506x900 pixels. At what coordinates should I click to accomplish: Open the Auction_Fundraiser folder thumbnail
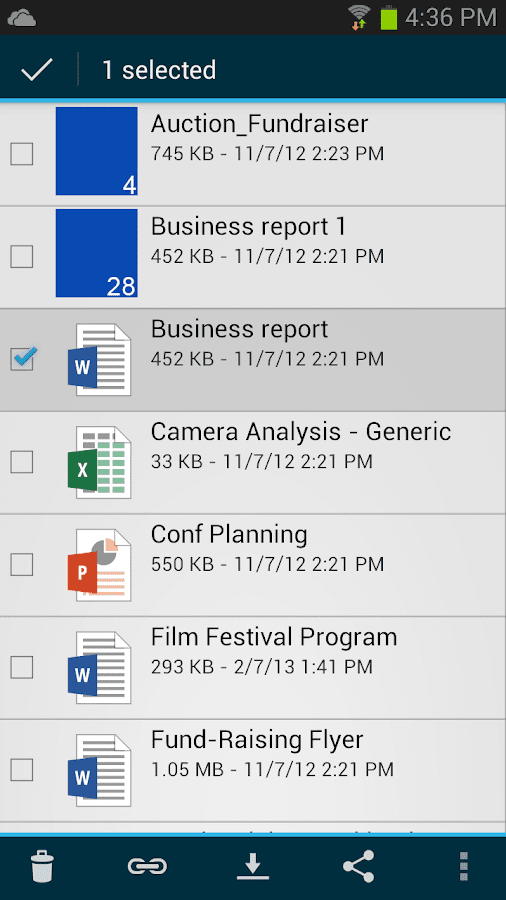(96, 151)
